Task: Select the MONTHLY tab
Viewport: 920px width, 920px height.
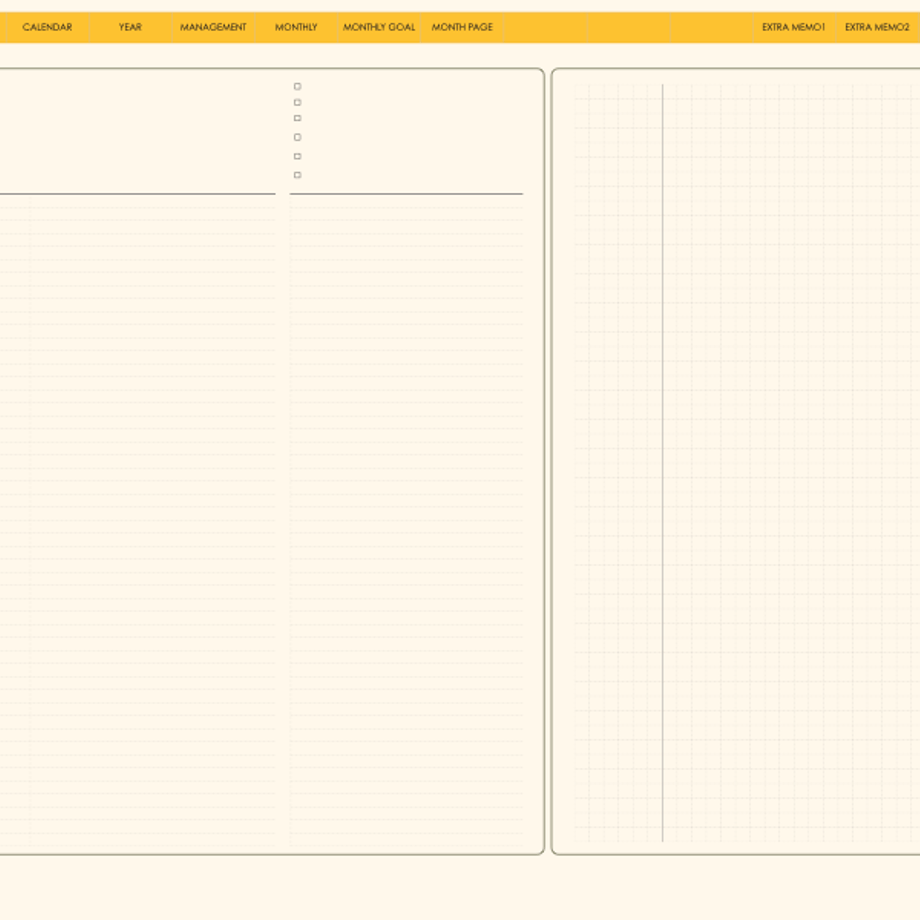Action: [296, 27]
